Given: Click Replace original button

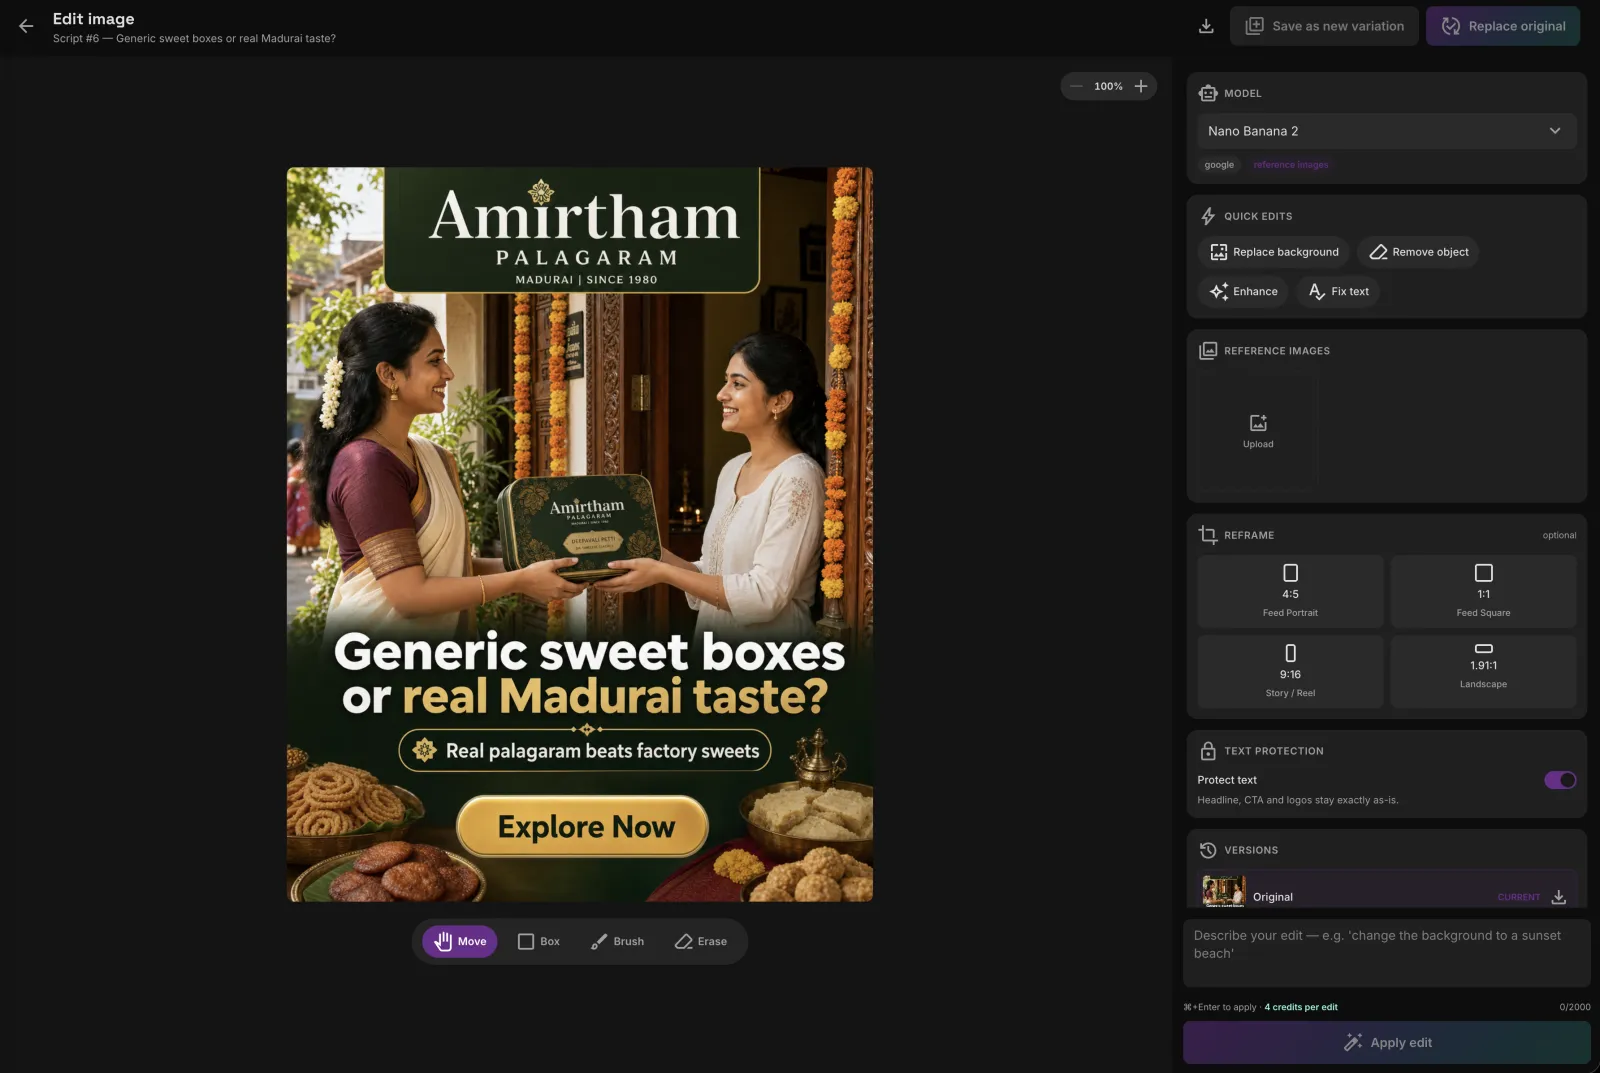Looking at the screenshot, I should coord(1503,26).
